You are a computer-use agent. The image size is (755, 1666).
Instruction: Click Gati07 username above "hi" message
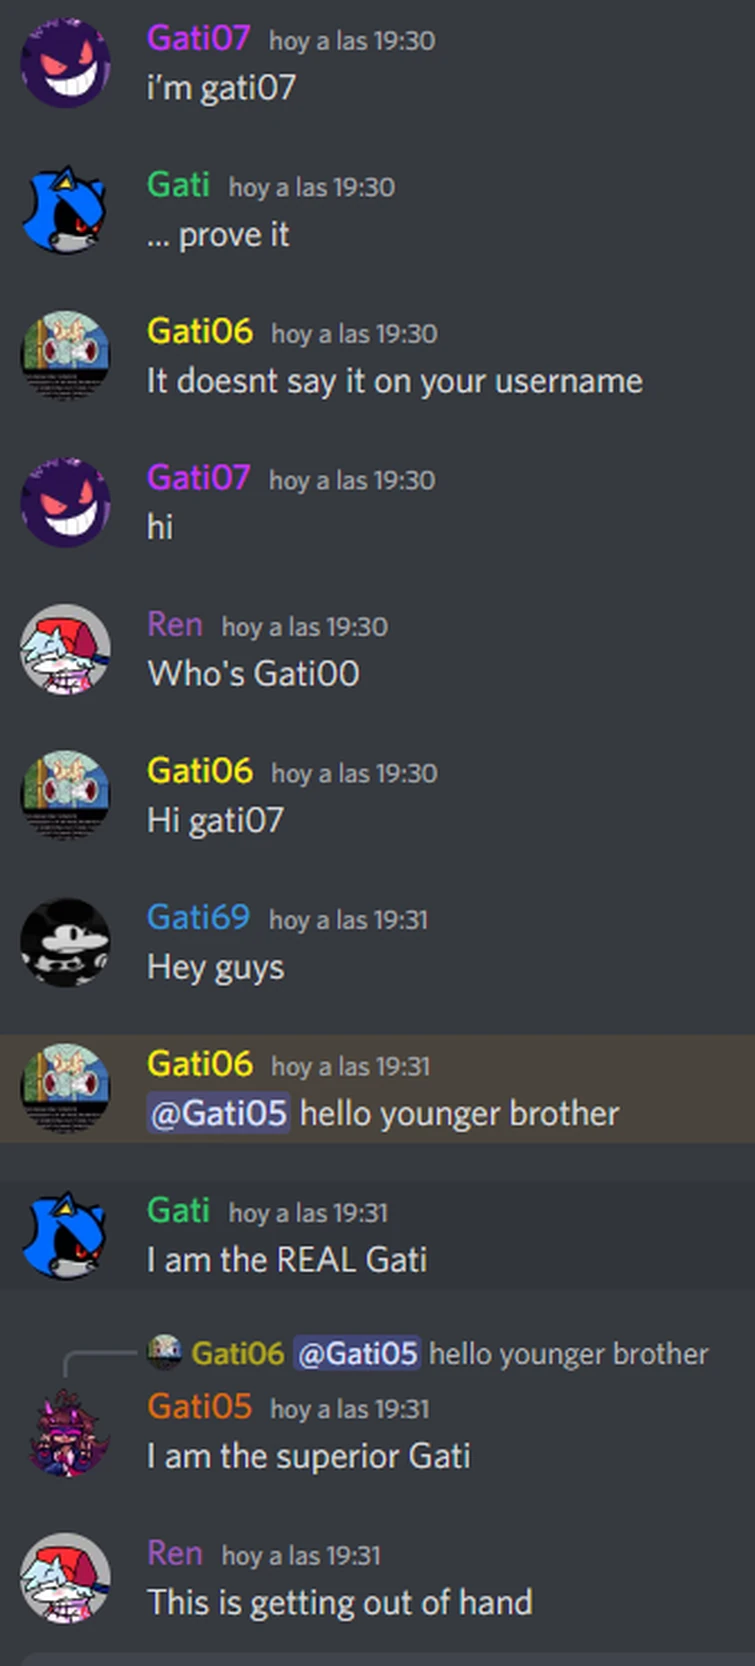(198, 478)
